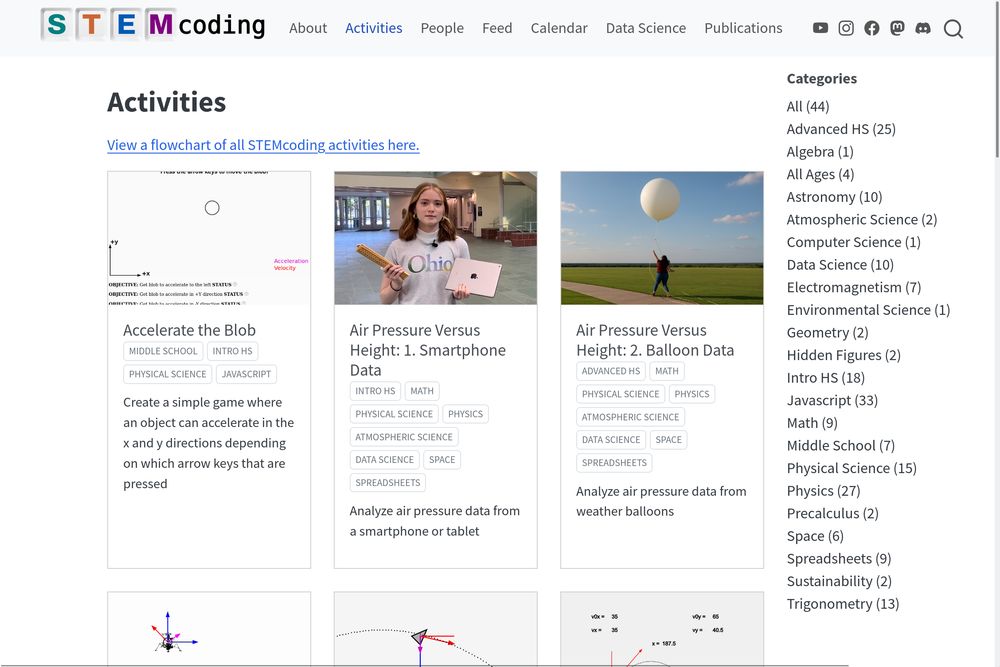Open the Smartphone Data activity photo
Image resolution: width=1000 pixels, height=667 pixels.
pos(436,238)
